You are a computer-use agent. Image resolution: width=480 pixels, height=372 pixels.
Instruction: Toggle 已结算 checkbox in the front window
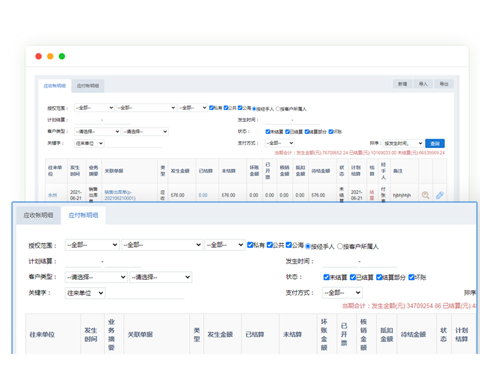(353, 277)
